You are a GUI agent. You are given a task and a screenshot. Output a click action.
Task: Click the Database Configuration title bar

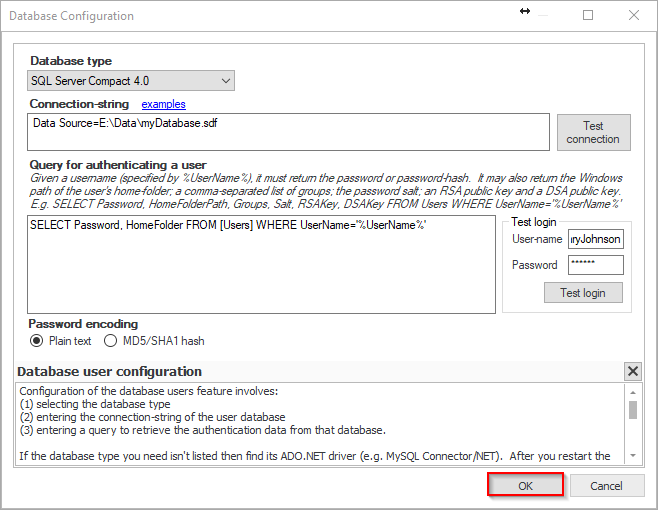(x=250, y=15)
